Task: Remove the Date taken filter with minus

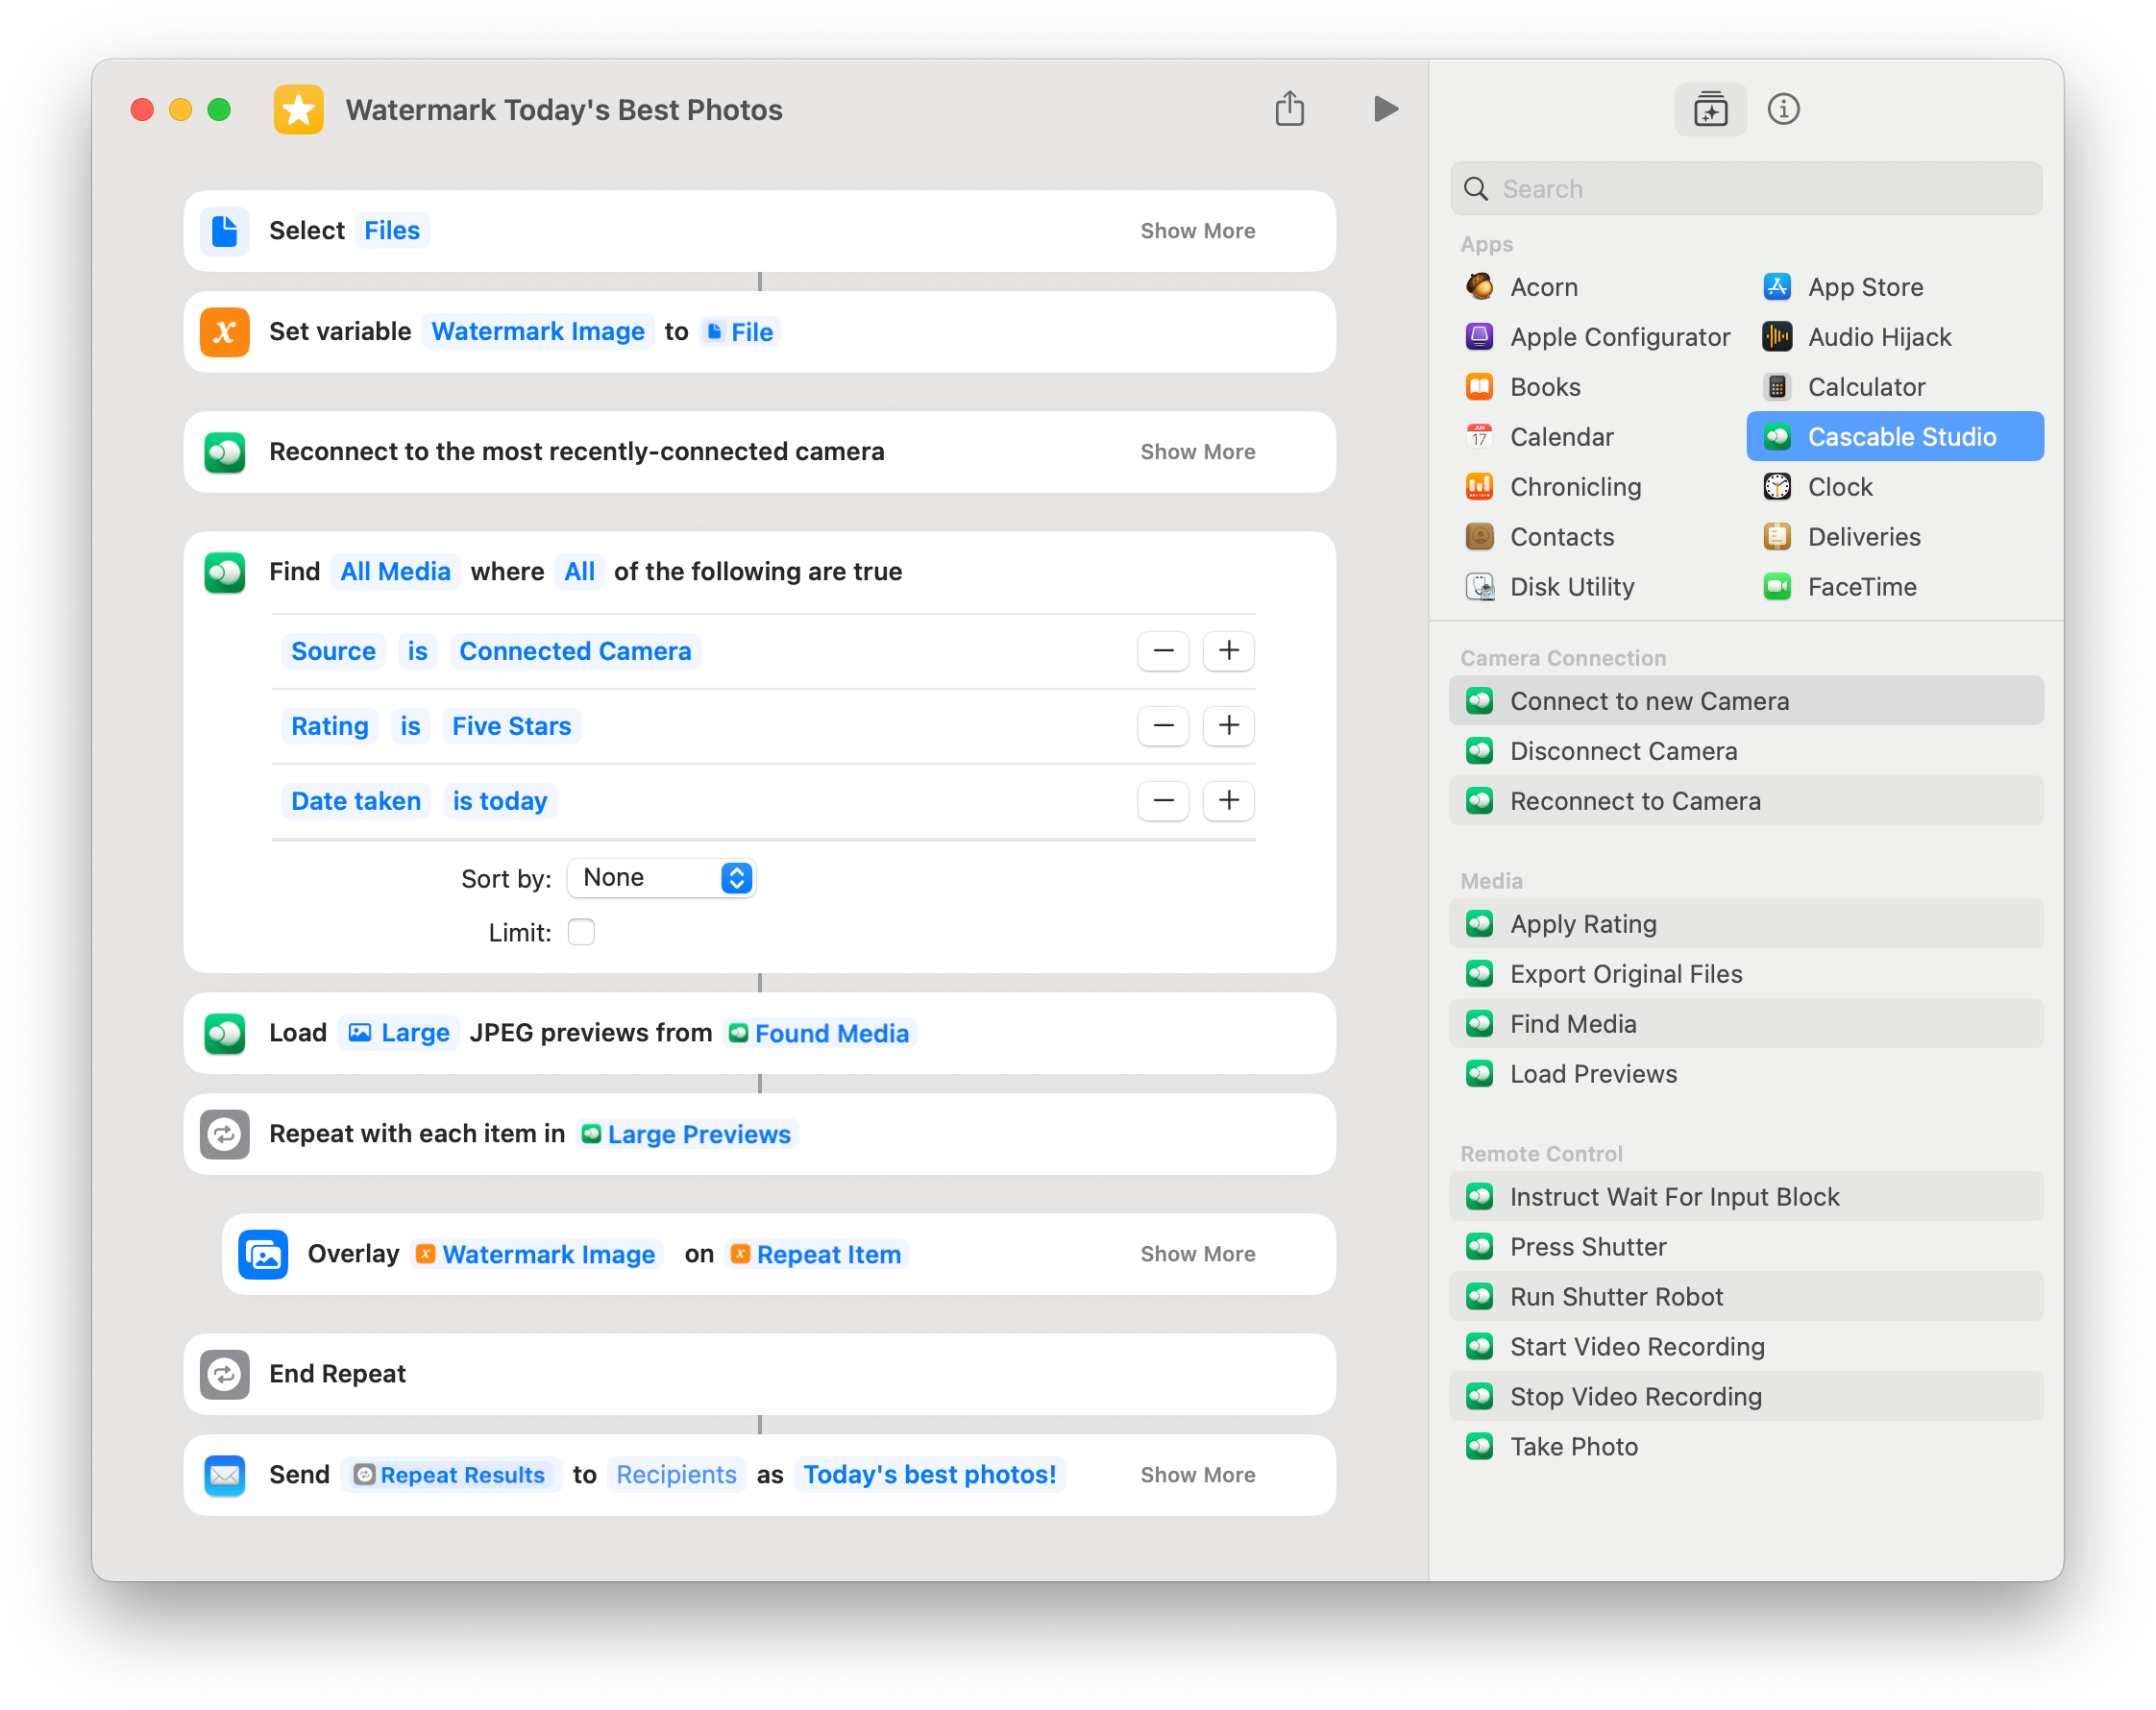Action: click(1163, 801)
